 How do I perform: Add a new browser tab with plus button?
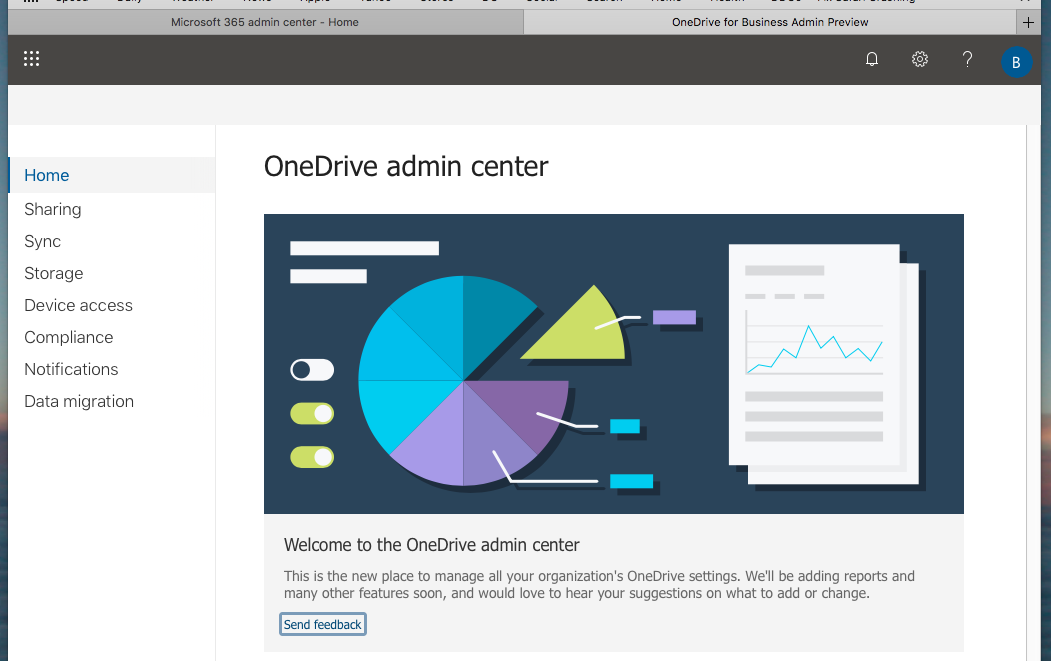1028,22
